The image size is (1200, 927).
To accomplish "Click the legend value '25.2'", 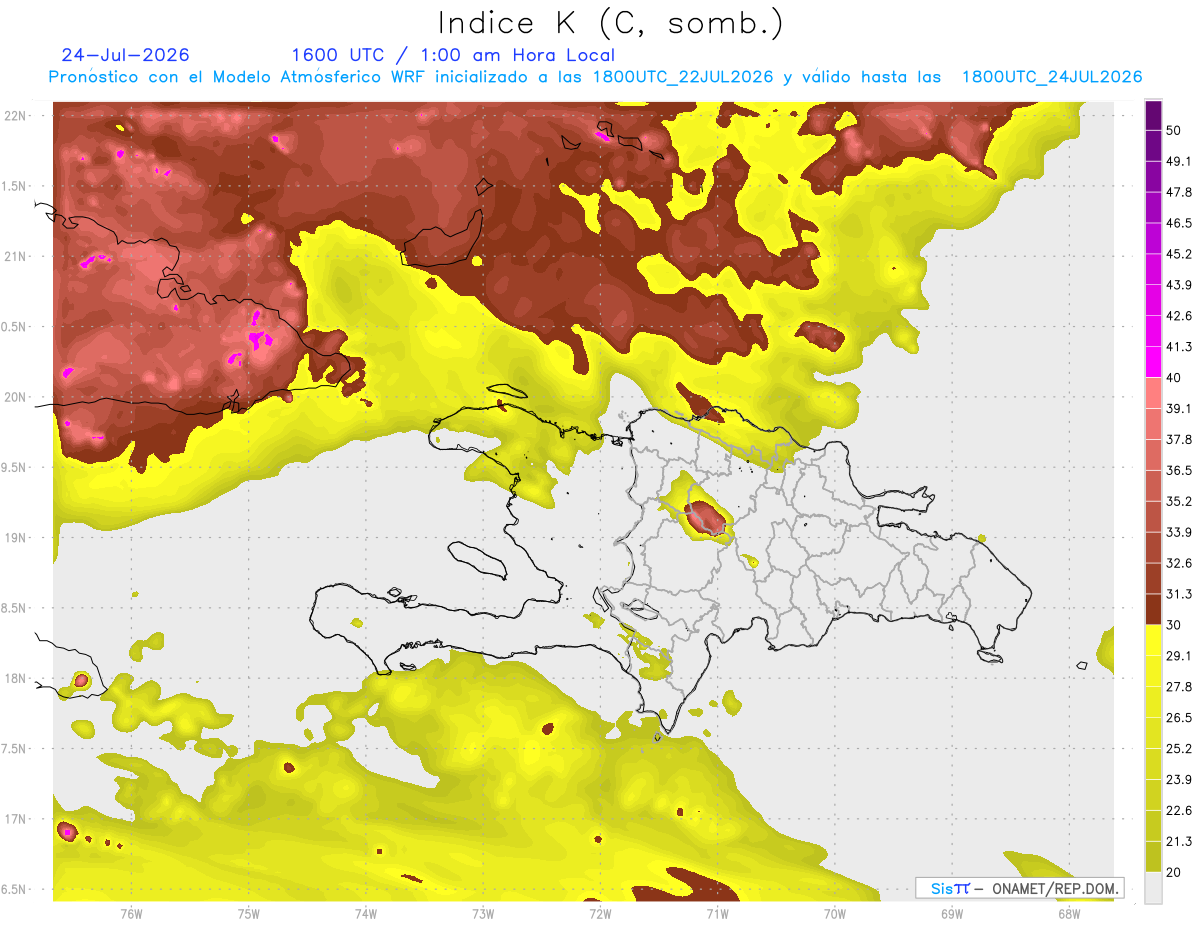I will [x=1179, y=749].
